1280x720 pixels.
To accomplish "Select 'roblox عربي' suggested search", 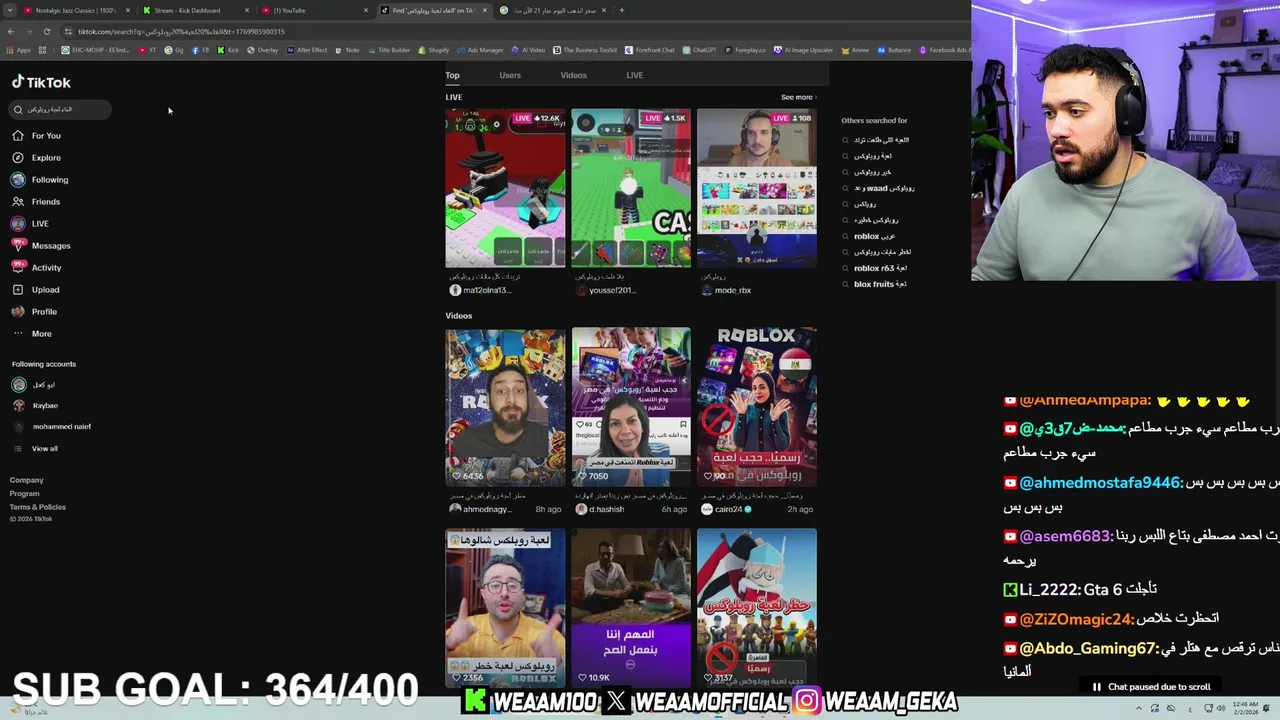I will pyautogui.click(x=870, y=236).
